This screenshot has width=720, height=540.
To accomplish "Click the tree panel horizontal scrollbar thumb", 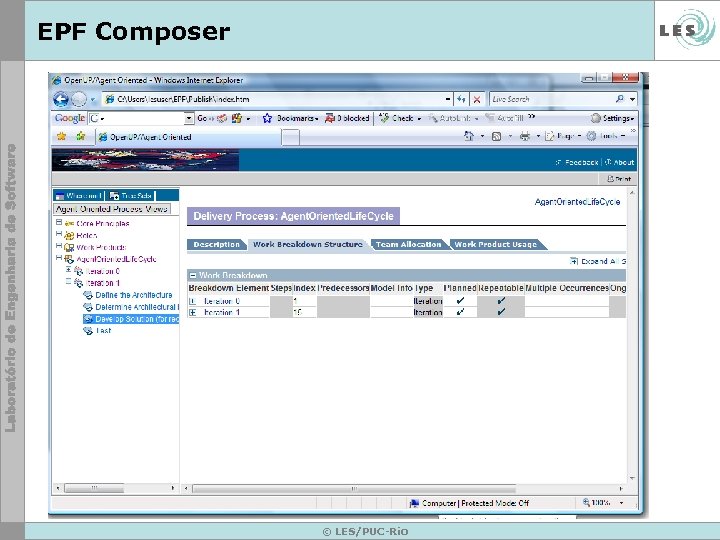I will pos(94,488).
